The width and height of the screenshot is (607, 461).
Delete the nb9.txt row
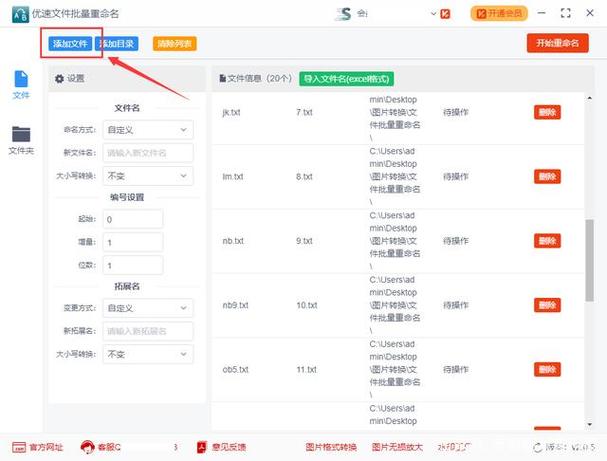pyautogui.click(x=547, y=305)
